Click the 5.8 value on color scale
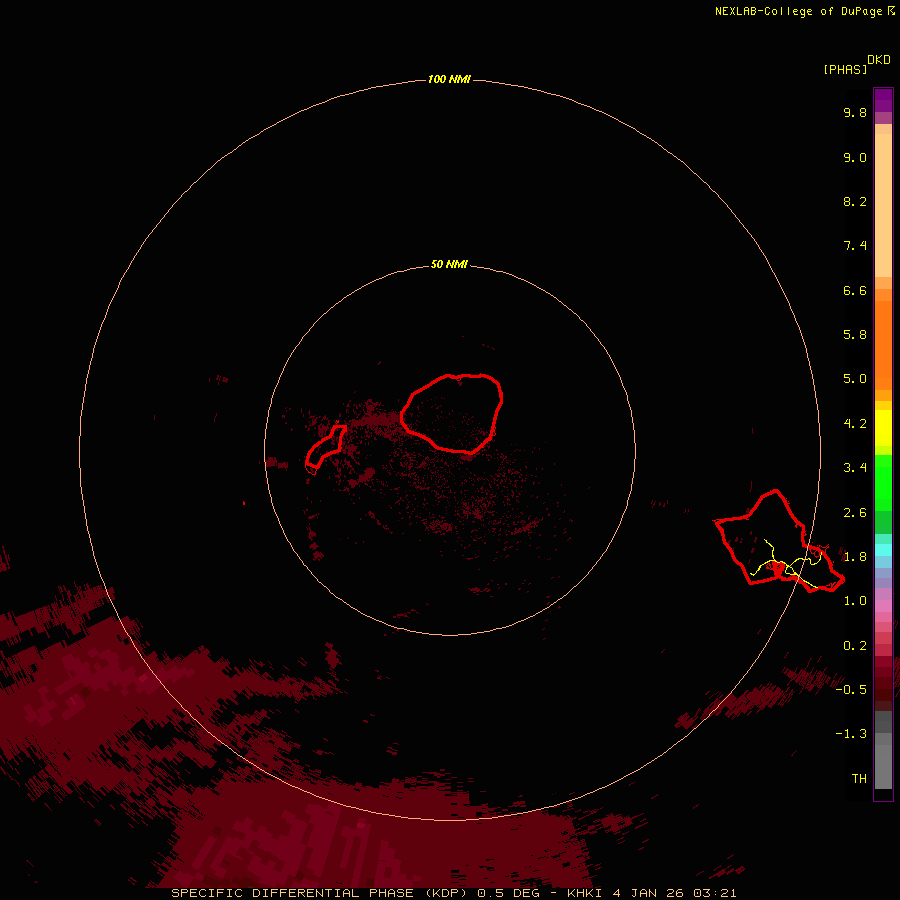The width and height of the screenshot is (900, 900). click(x=855, y=335)
